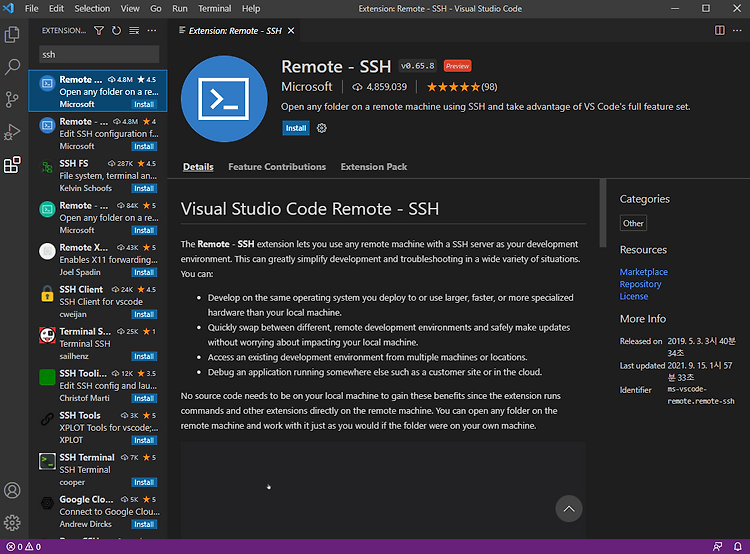Select the 84K downloads Remote extension row
The image size is (750, 554).
coord(98,218)
